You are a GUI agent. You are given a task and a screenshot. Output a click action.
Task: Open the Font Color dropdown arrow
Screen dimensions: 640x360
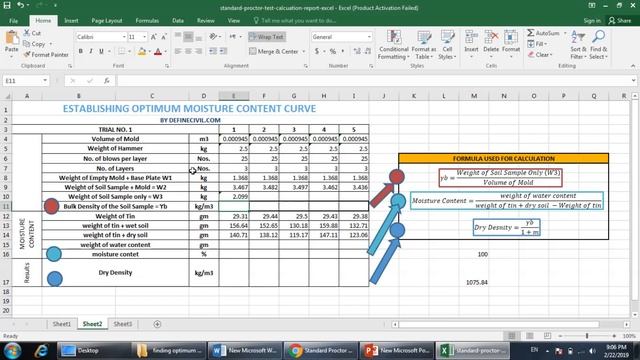[165, 51]
